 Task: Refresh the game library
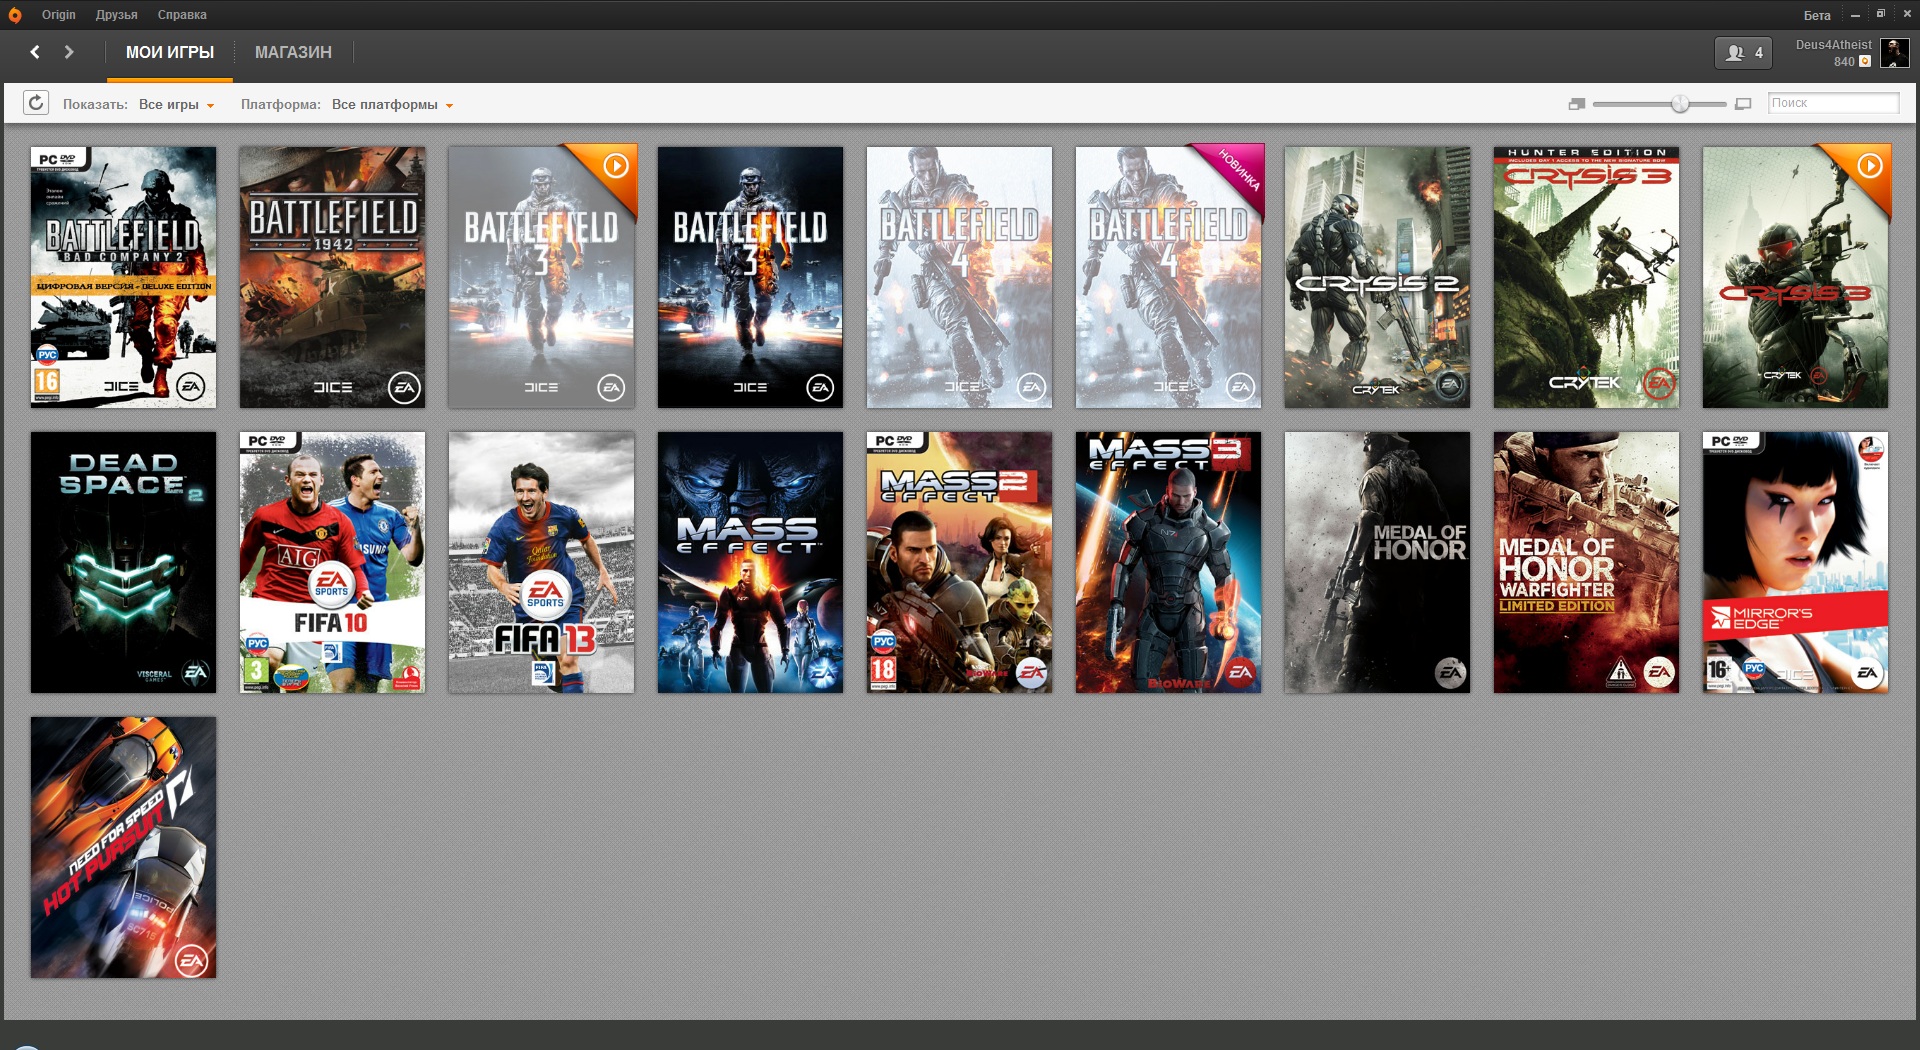point(36,103)
